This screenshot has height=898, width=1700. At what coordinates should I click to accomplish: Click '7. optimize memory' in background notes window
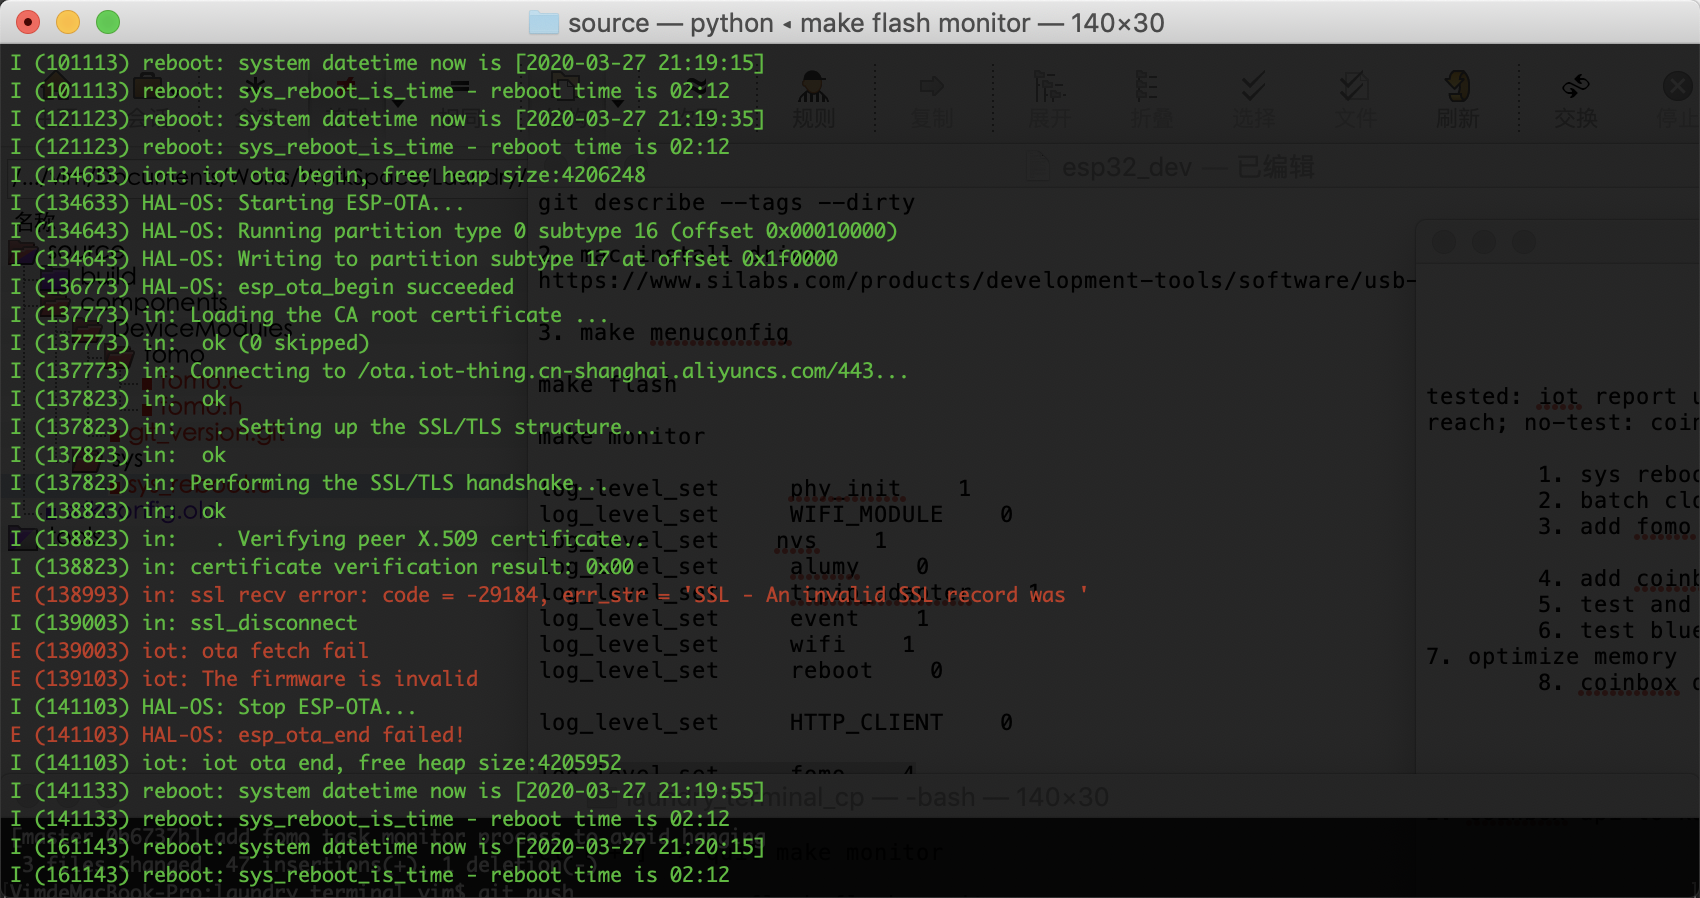point(1551,657)
